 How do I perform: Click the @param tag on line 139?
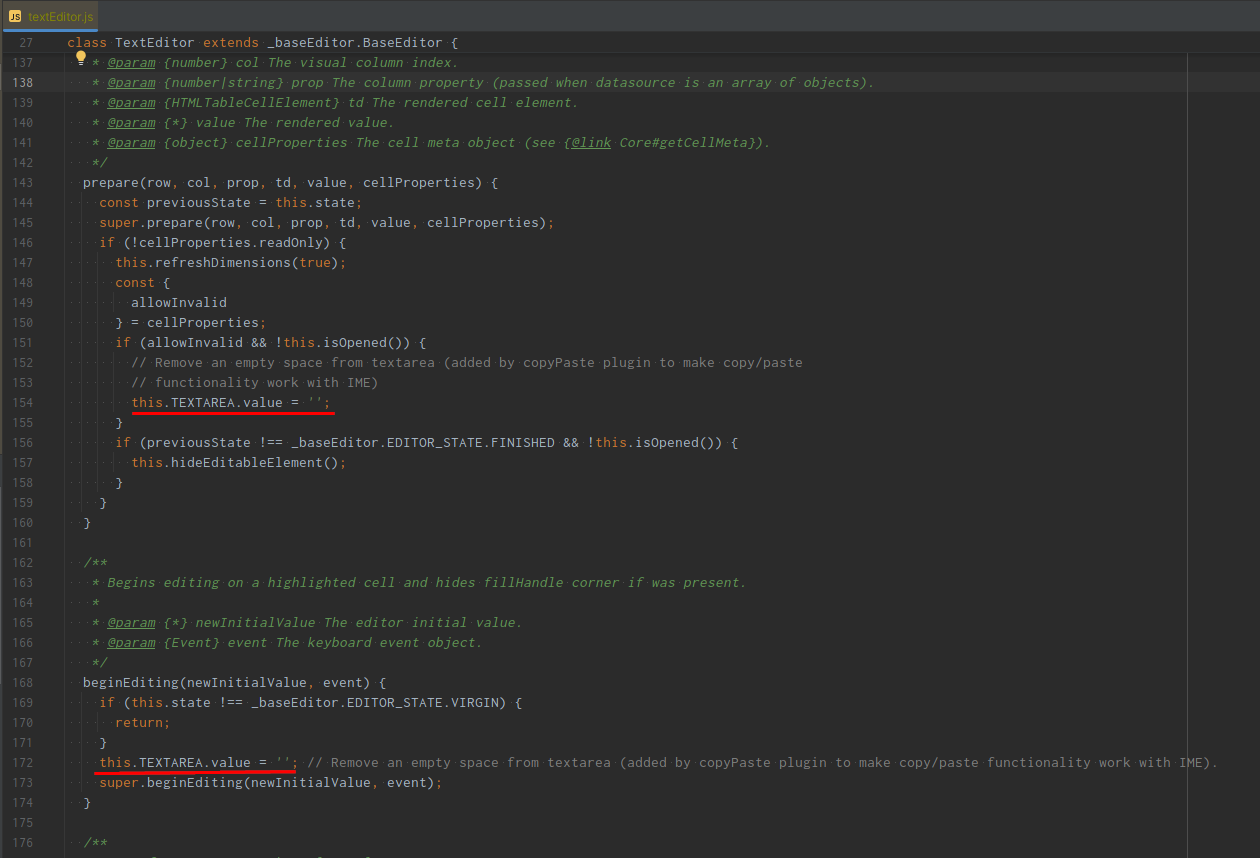pyautogui.click(x=131, y=102)
